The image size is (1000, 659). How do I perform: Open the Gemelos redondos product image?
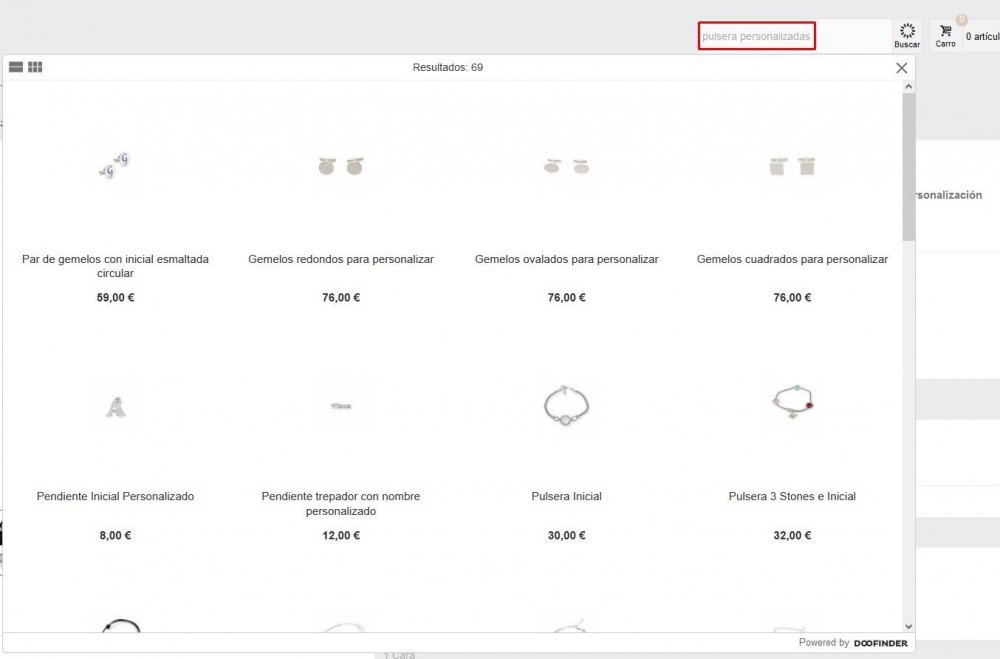pos(341,165)
